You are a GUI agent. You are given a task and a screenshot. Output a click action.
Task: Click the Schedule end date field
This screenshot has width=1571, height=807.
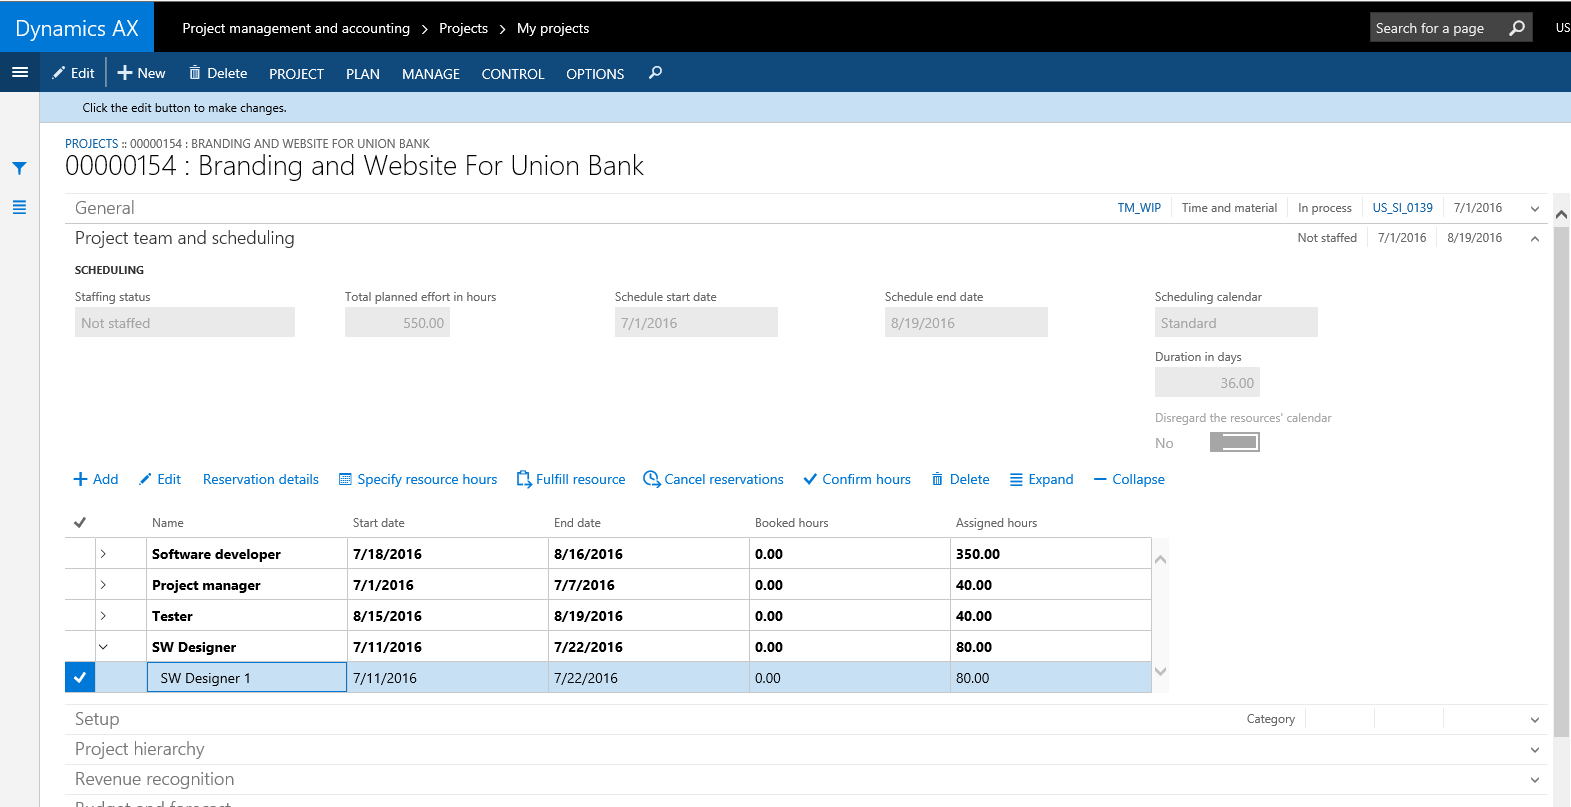click(966, 322)
